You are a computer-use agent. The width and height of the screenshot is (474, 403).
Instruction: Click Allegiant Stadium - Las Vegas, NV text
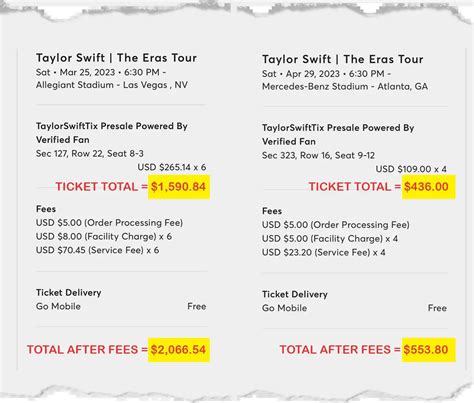point(112,85)
